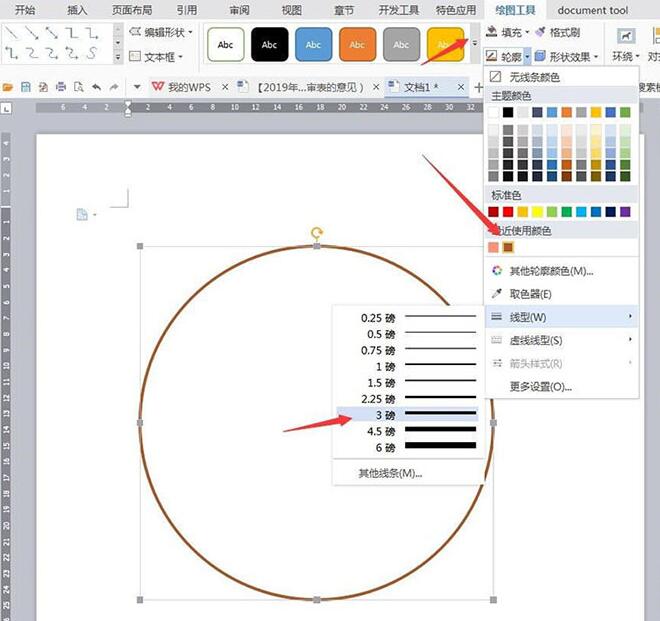Click the Shape Effects (形状效果) icon
This screenshot has height=621, width=660.
click(540, 56)
